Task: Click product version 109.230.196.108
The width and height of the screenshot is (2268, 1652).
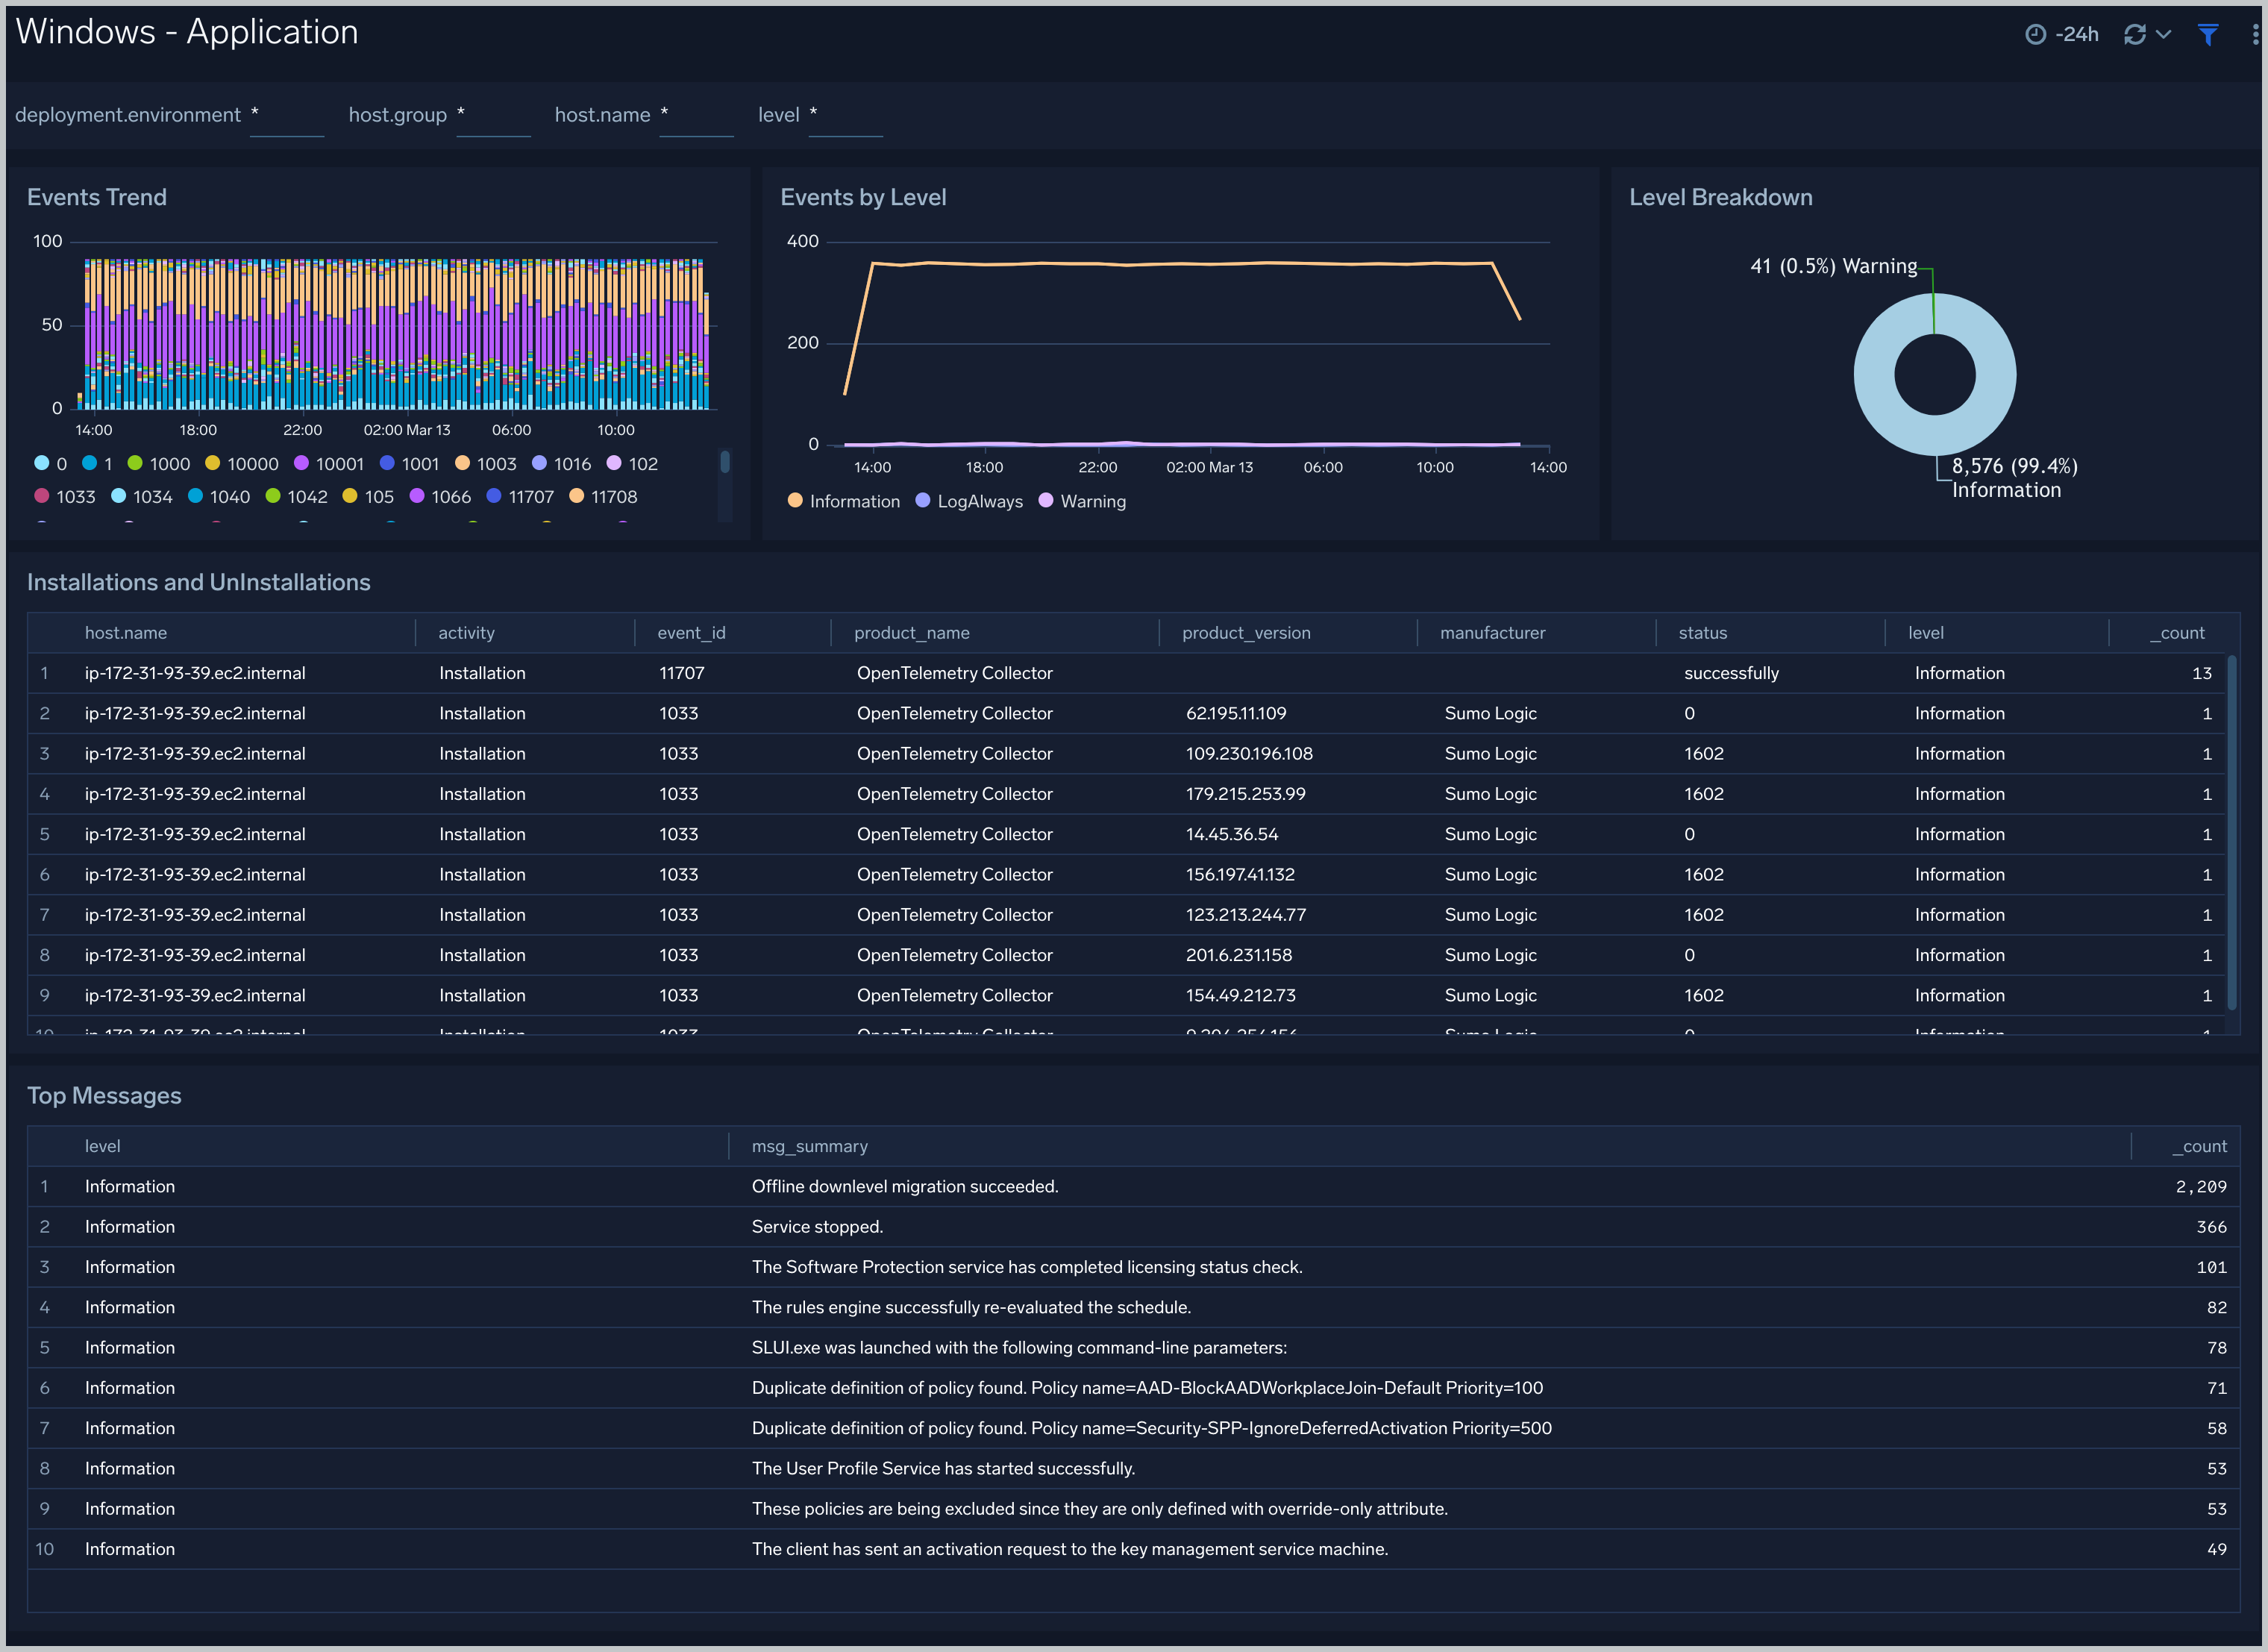Action: [x=1248, y=754]
